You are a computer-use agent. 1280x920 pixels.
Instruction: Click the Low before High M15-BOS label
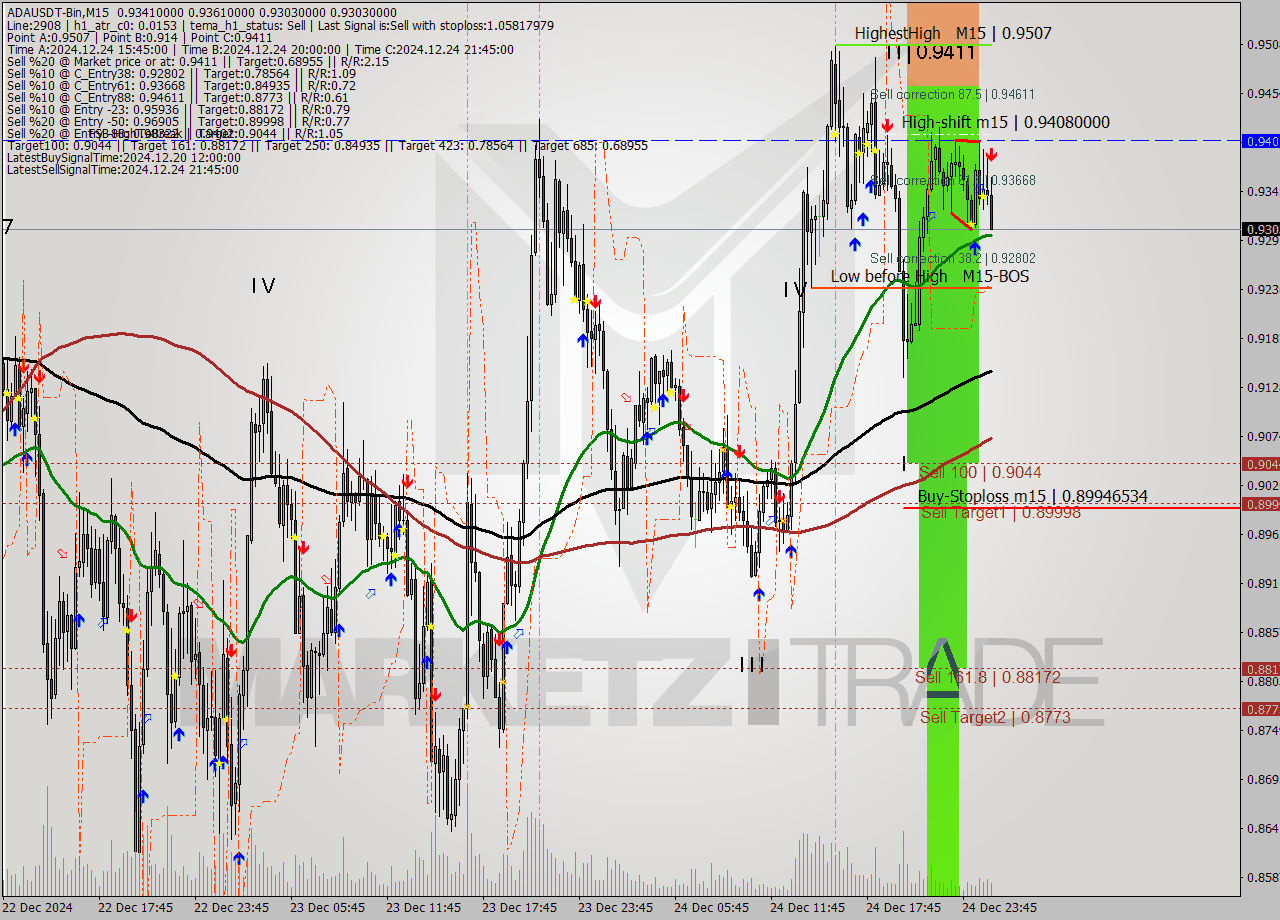929,276
